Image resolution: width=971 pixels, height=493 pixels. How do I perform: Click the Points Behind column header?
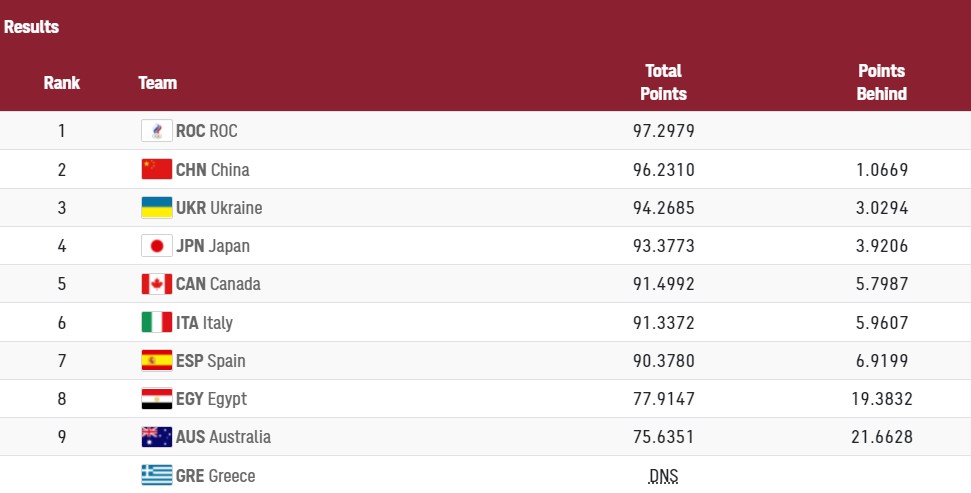click(x=881, y=82)
